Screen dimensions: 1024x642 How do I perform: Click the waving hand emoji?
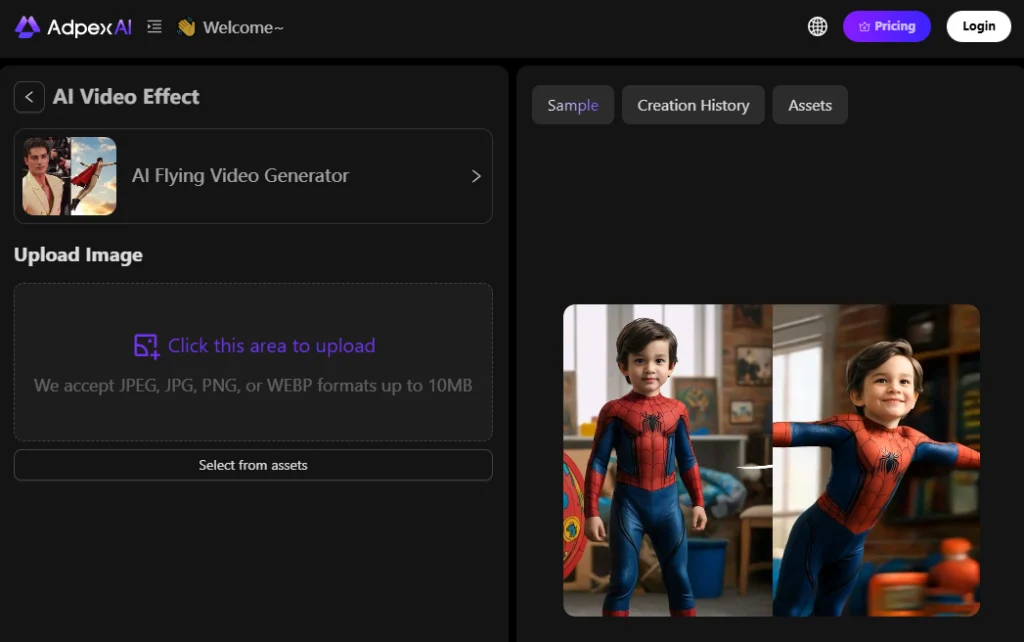186,27
